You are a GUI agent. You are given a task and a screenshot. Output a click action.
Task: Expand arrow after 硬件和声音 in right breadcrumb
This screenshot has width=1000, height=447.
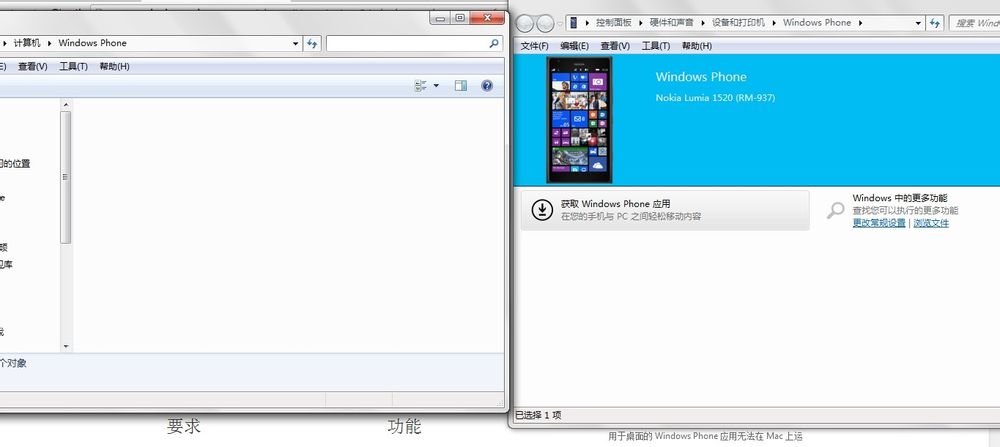tap(703, 23)
